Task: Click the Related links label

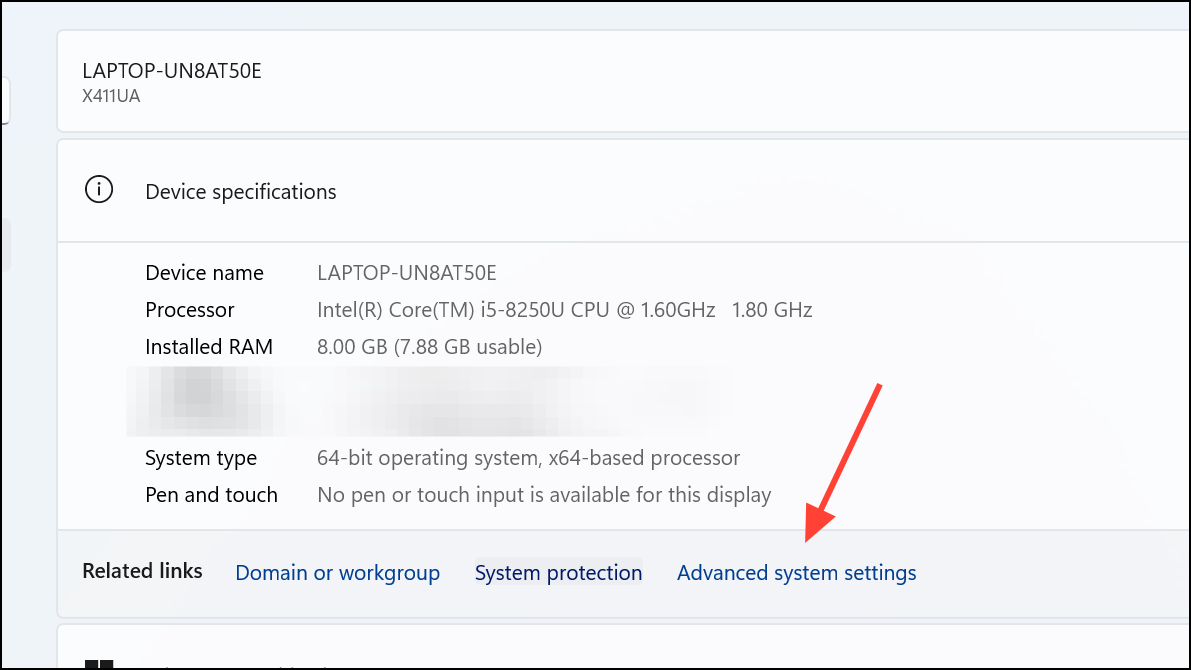Action: [142, 570]
